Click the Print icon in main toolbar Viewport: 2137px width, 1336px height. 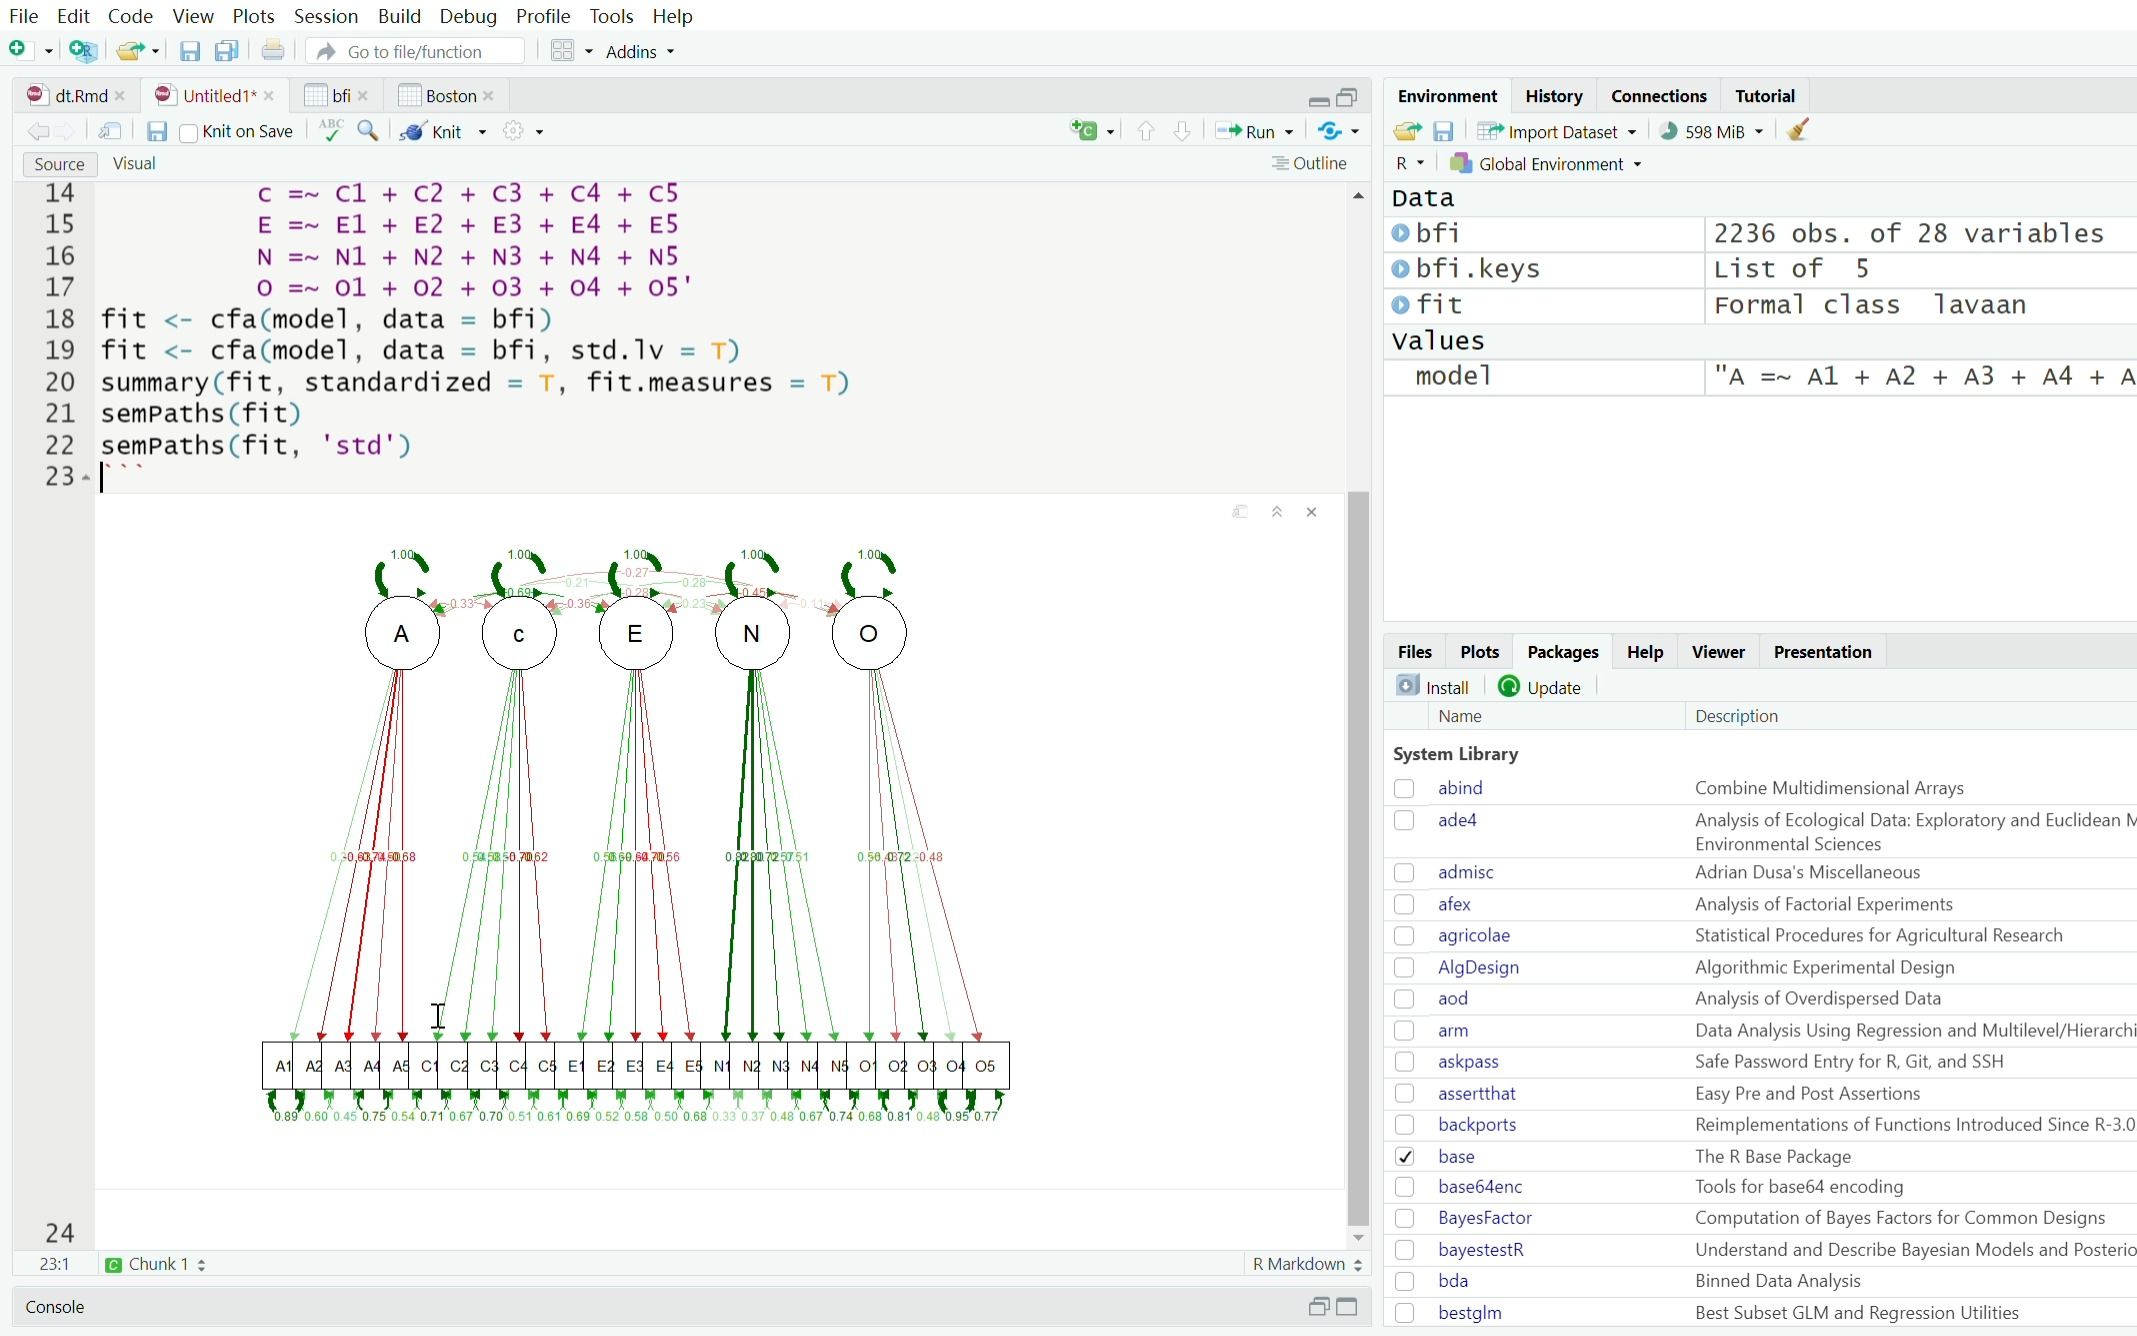272,50
